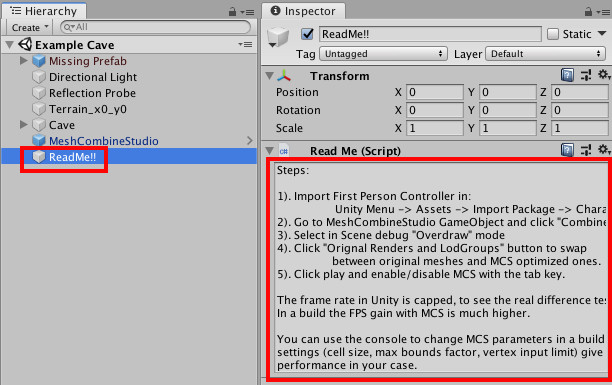Open Read Me script help reference icon
The width and height of the screenshot is (612, 385).
click(567, 150)
